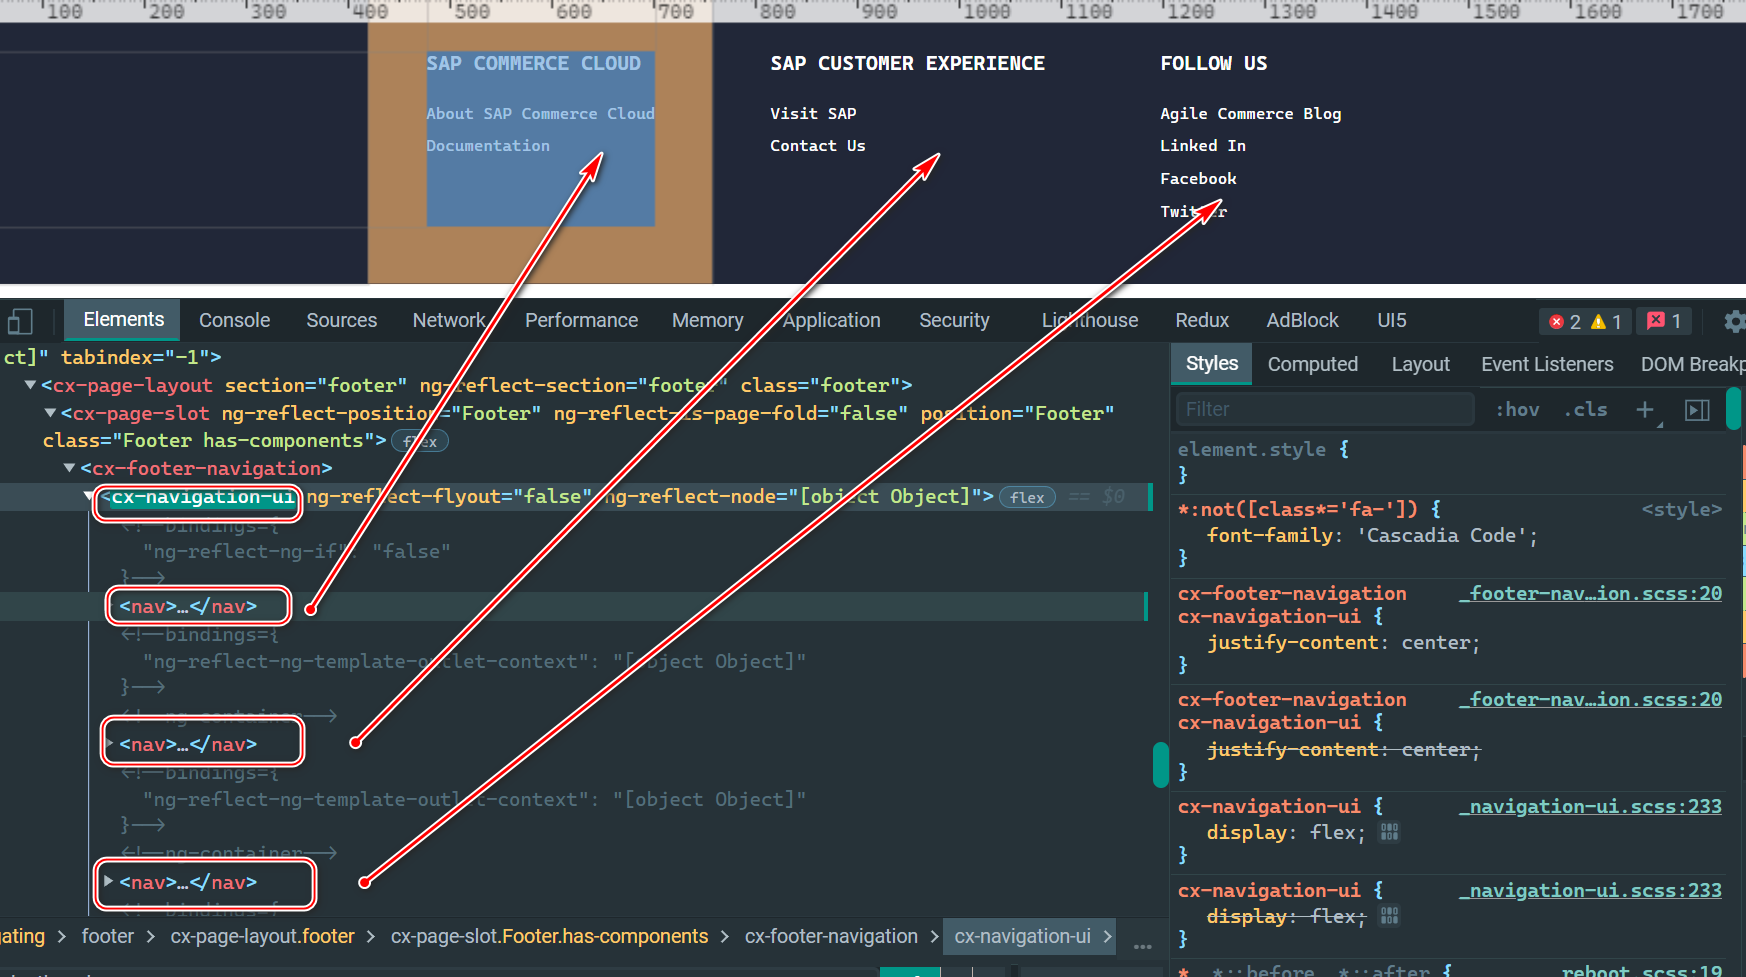Viewport: 1746px width, 977px height.
Task: Open the Lighthouse tab
Action: click(x=1090, y=320)
